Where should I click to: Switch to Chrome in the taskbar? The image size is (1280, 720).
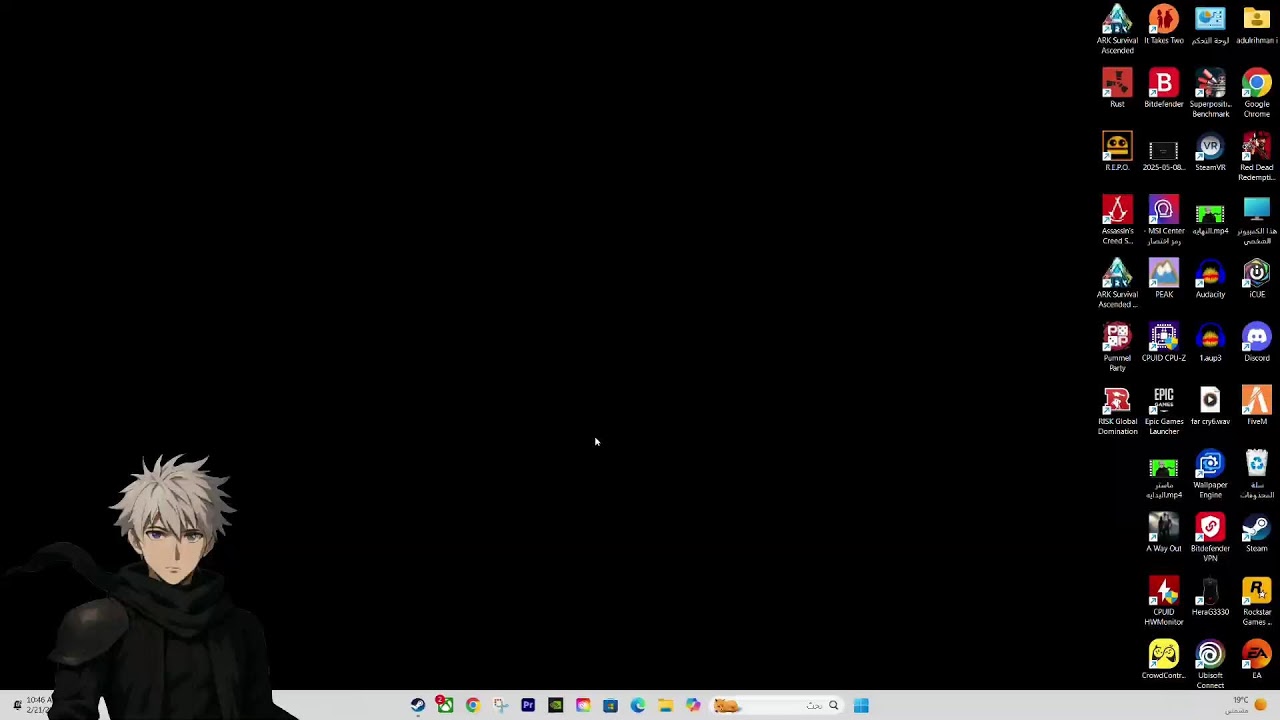[x=473, y=705]
